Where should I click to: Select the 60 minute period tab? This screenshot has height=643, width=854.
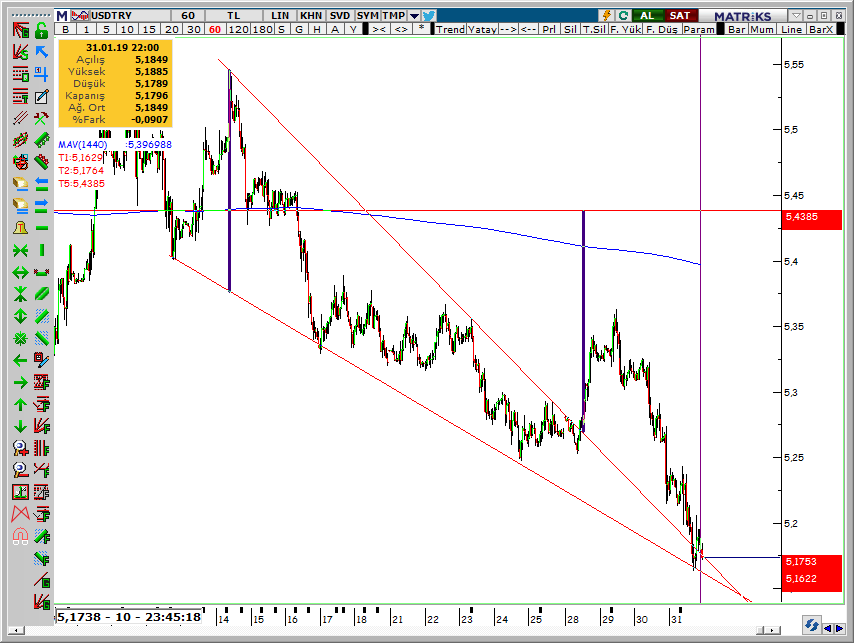tap(215, 29)
